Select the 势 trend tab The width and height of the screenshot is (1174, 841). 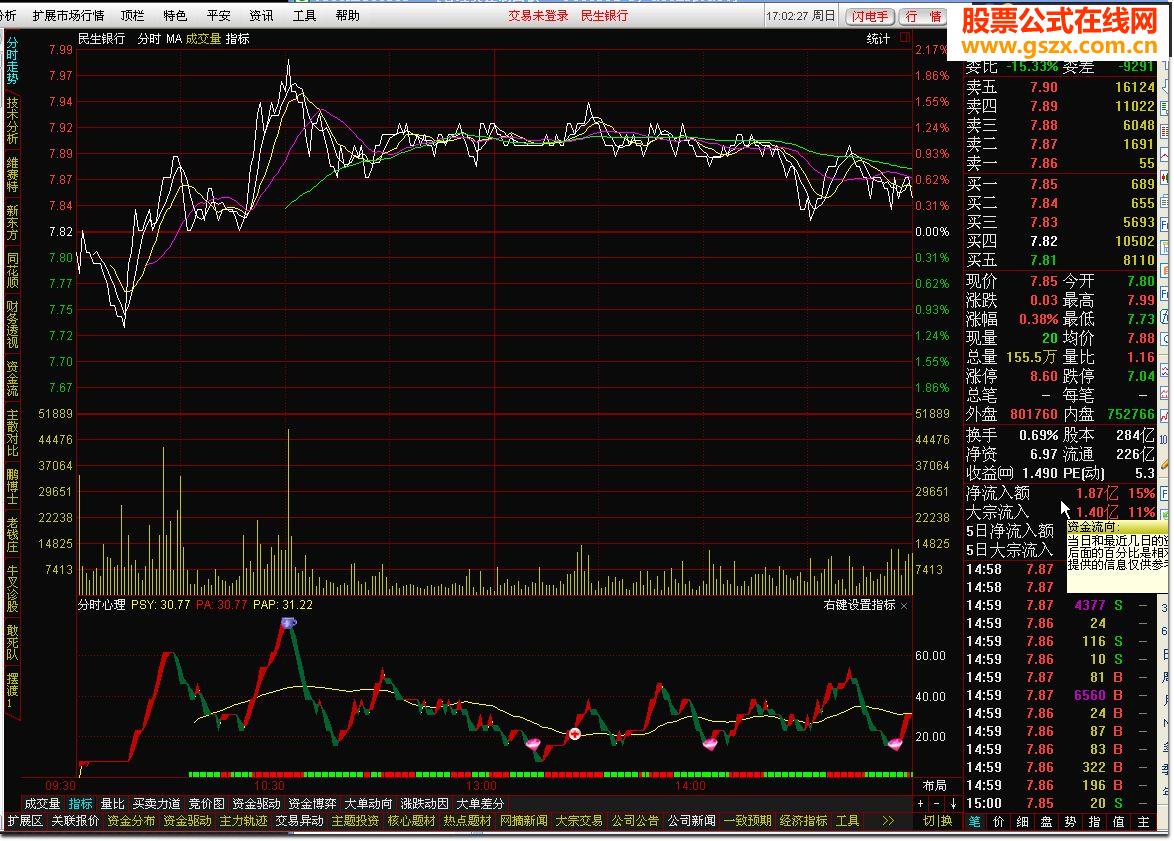[x=1071, y=822]
